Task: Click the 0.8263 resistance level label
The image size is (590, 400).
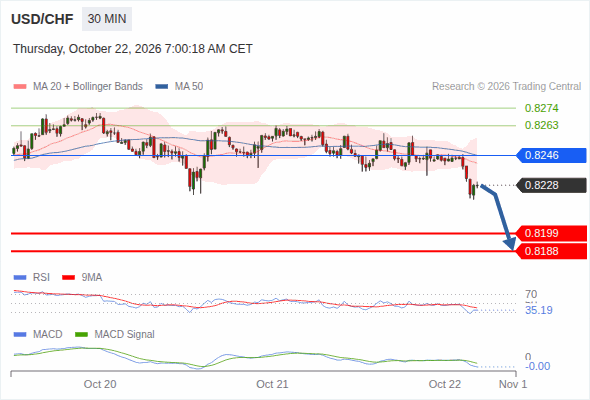Action: pos(541,125)
